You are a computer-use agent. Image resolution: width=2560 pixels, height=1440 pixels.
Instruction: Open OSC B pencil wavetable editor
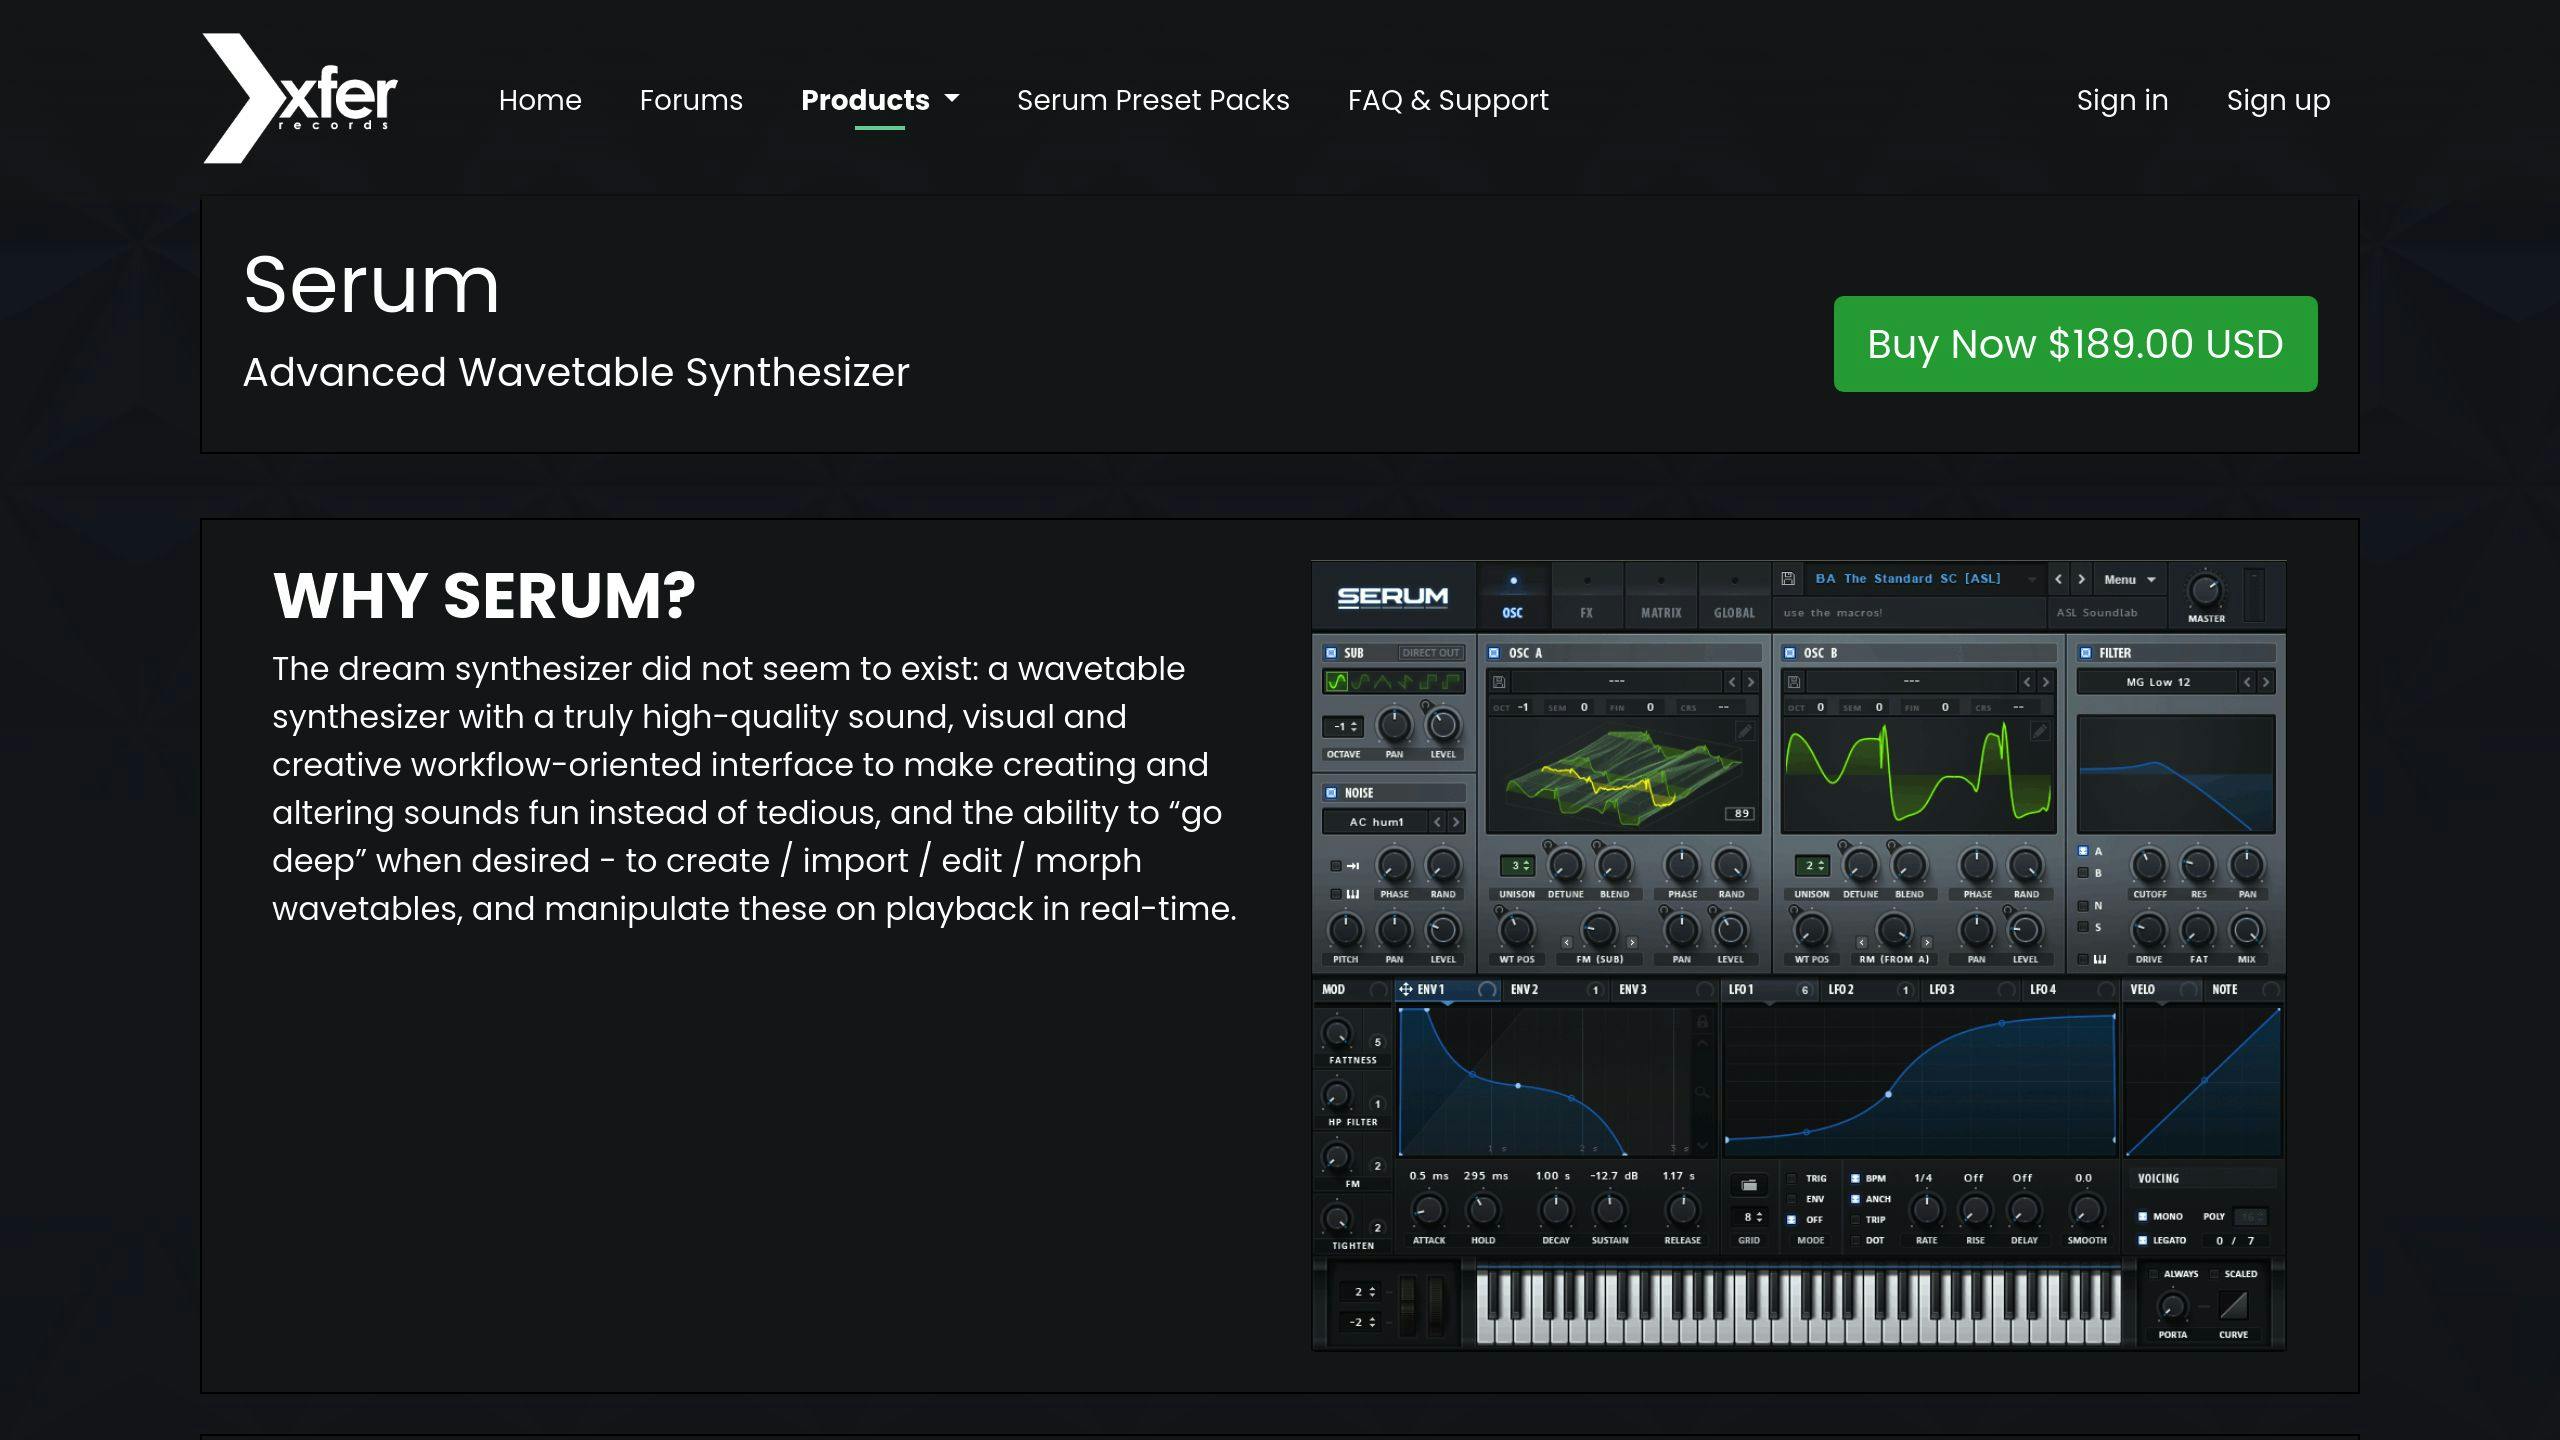click(2039, 731)
